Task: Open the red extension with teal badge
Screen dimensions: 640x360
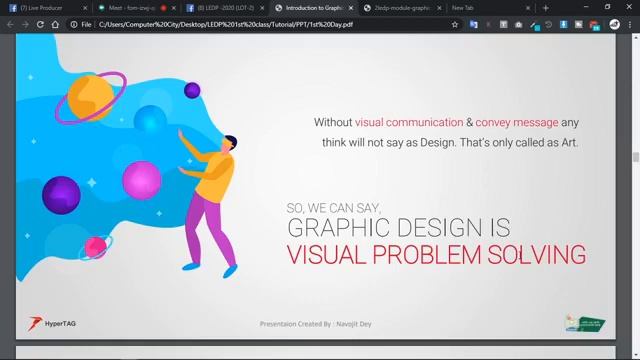Action: pyautogui.click(x=595, y=25)
